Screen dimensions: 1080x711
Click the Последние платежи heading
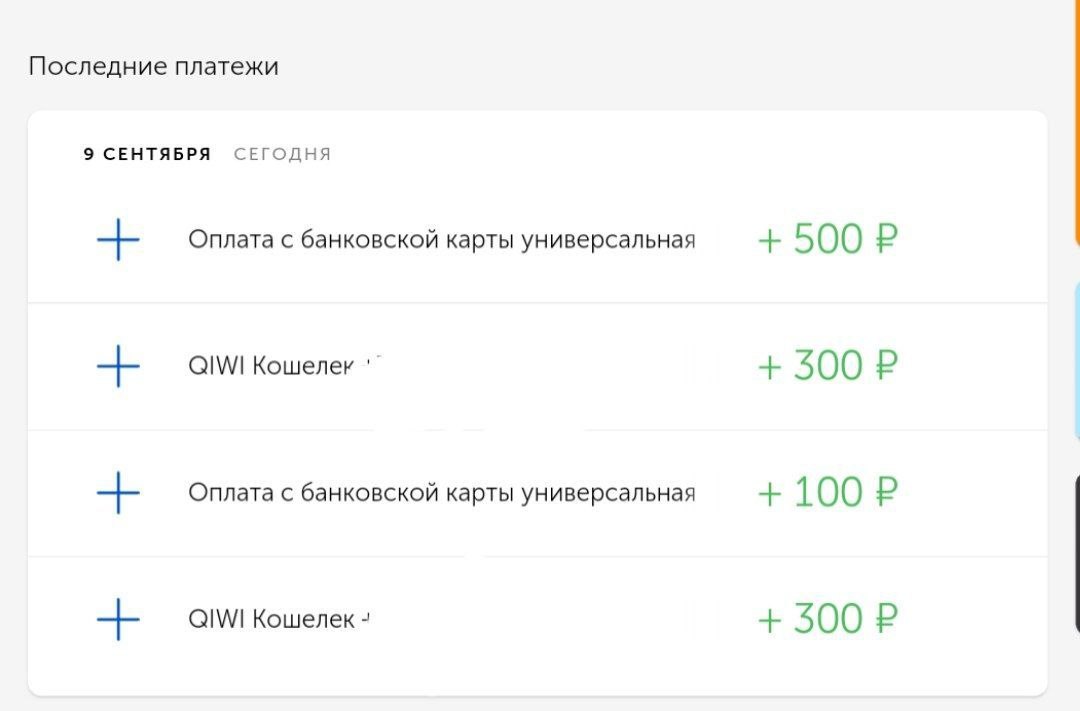153,67
